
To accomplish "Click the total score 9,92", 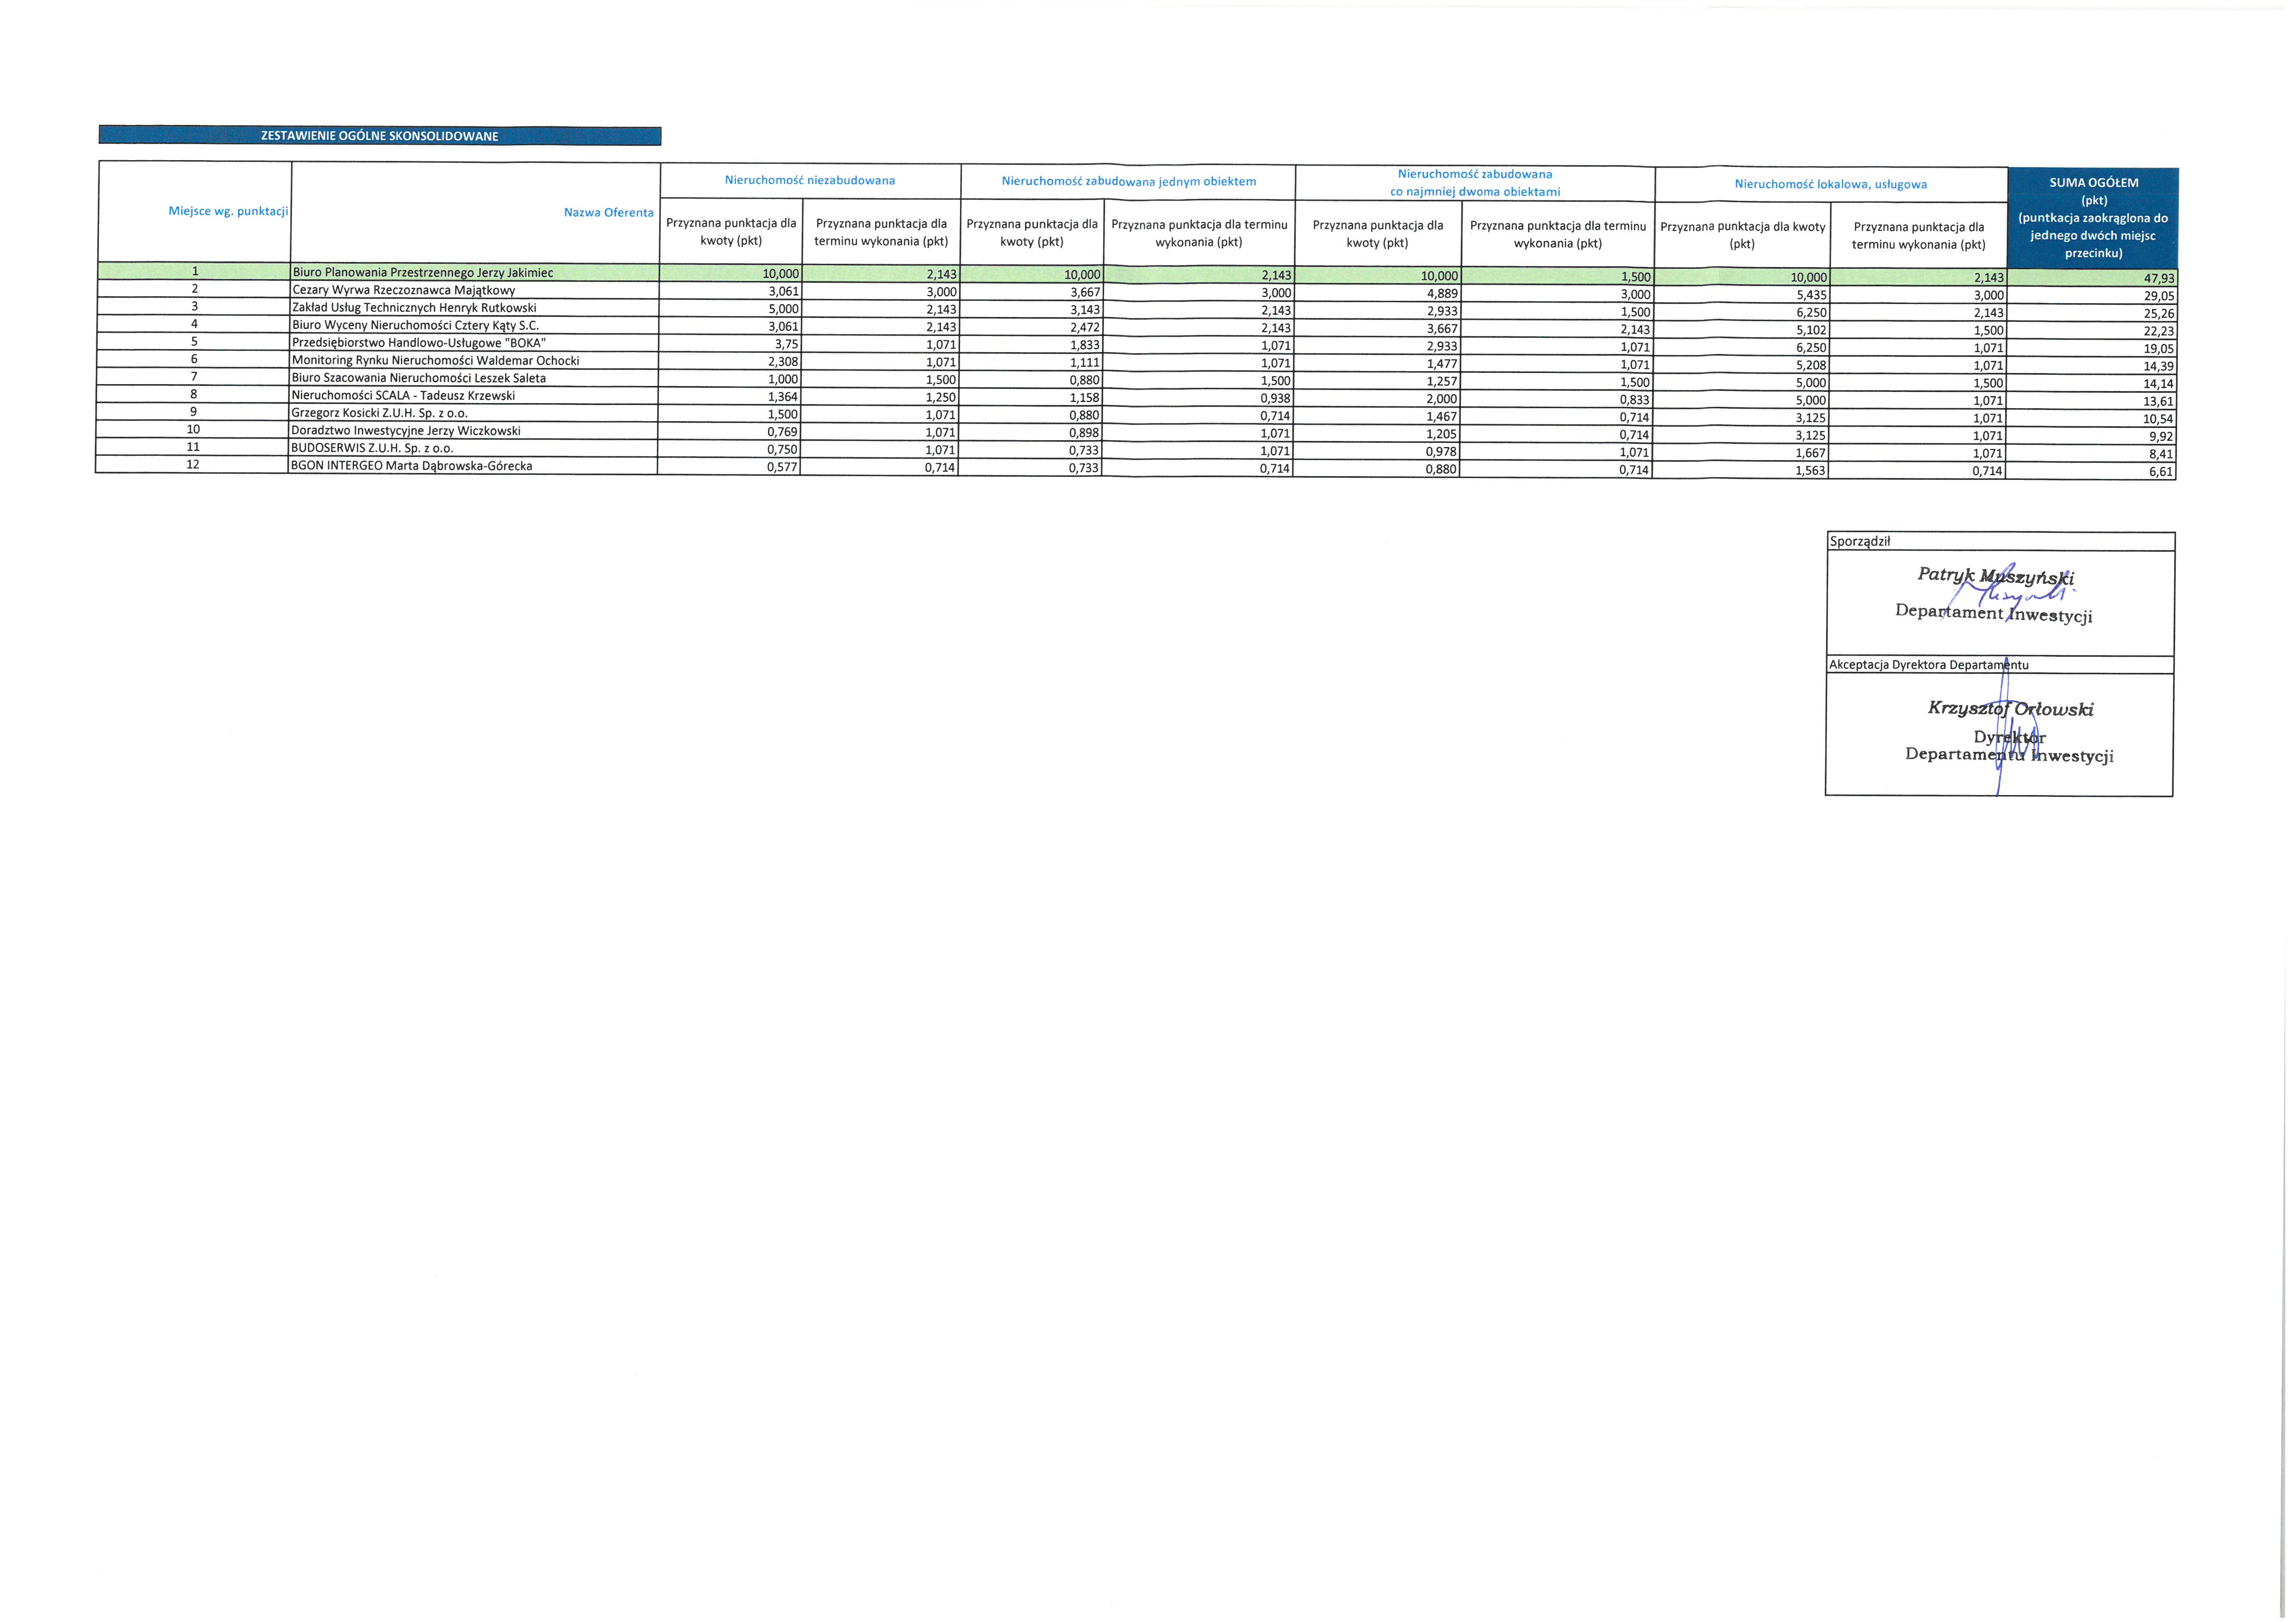I will (x=2162, y=437).
